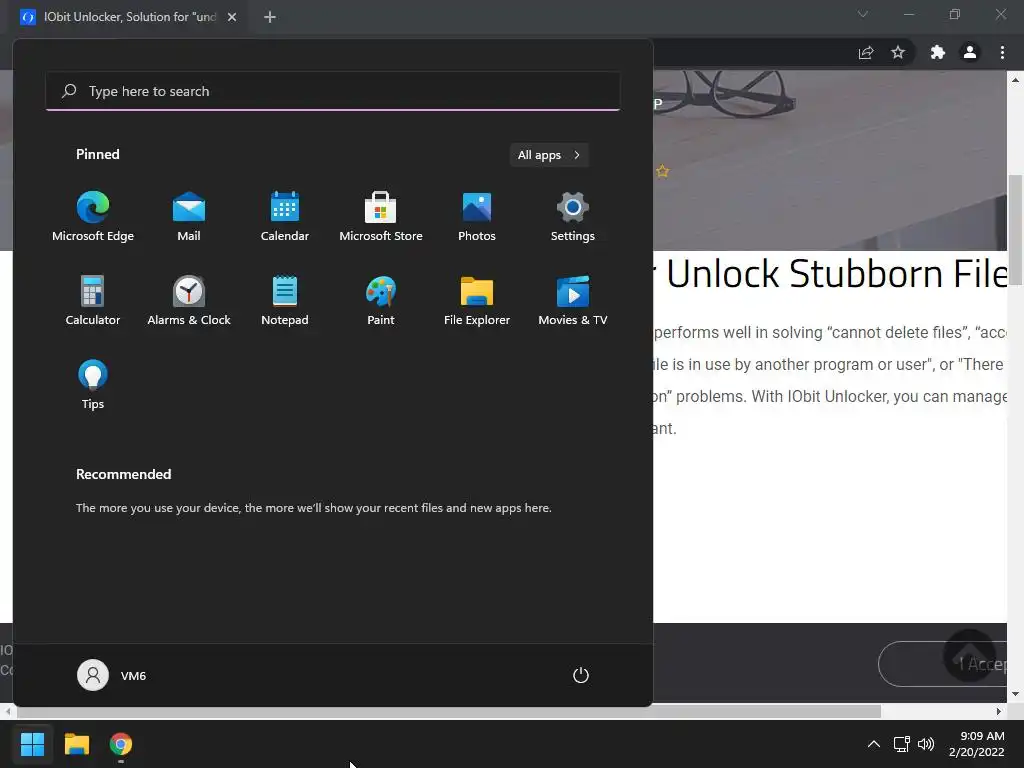The width and height of the screenshot is (1024, 768).
Task: Launch Movies & TV
Action: [573, 300]
